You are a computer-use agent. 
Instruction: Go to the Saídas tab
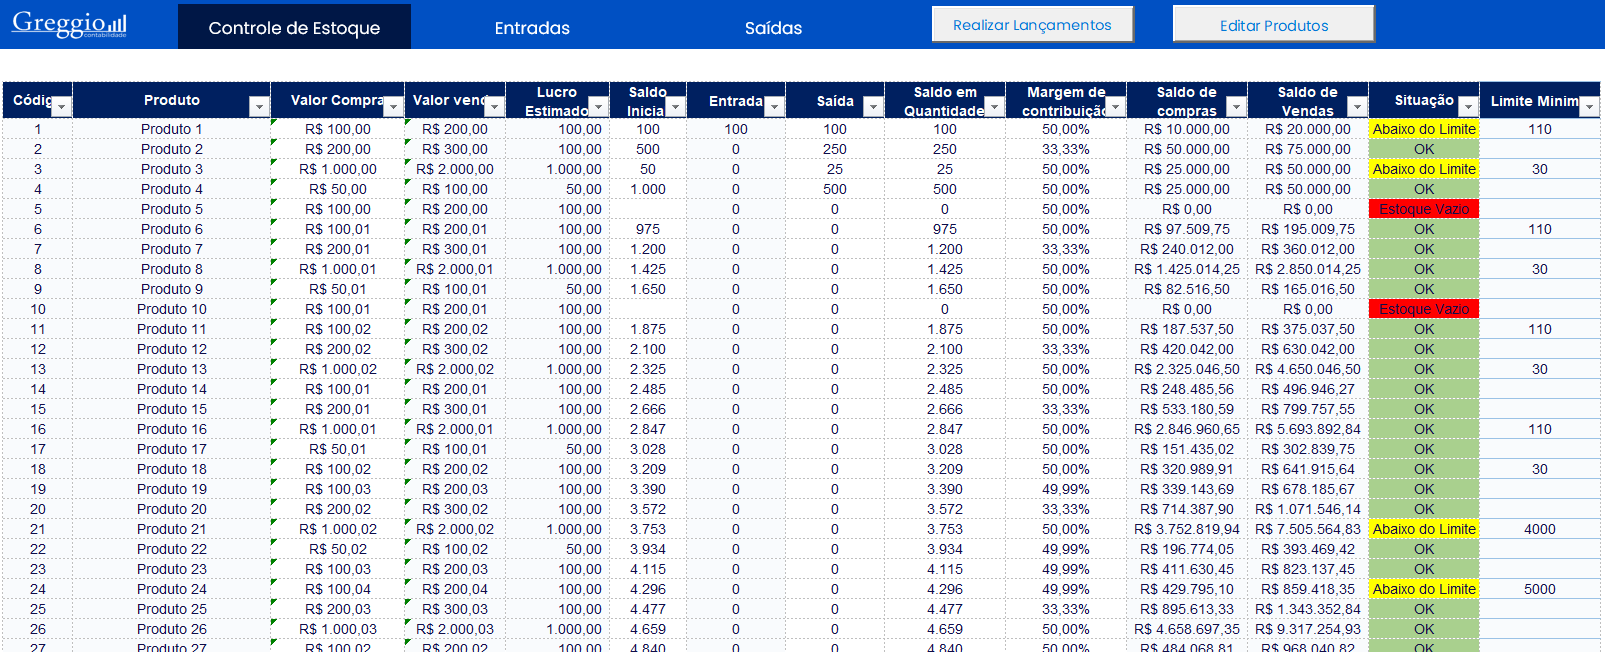(x=773, y=28)
